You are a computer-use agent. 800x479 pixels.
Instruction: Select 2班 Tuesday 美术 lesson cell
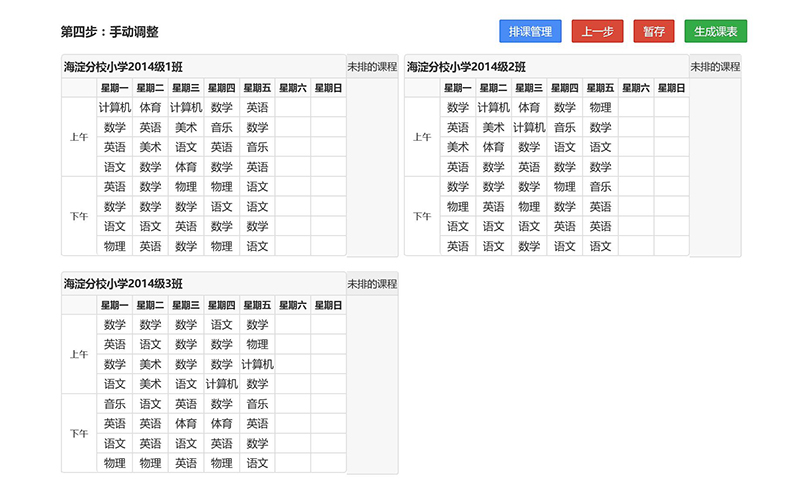pyautogui.click(x=493, y=127)
